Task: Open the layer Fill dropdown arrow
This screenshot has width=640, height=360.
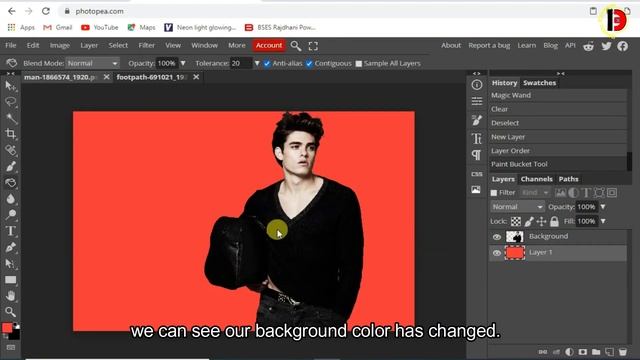Action: (603, 221)
